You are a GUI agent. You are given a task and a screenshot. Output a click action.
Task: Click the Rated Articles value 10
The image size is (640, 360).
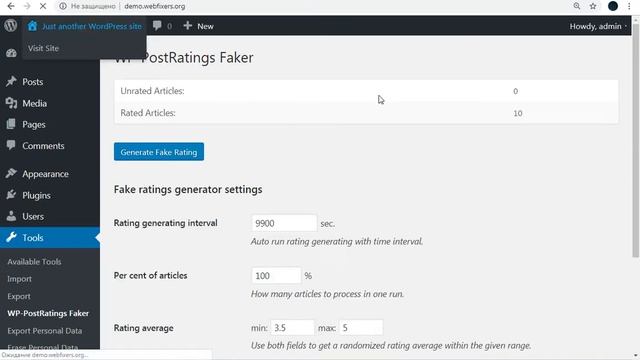518,113
